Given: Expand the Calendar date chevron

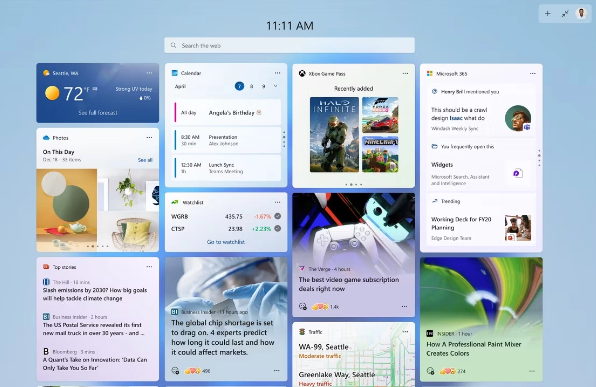Looking at the screenshot, I should 276,86.
